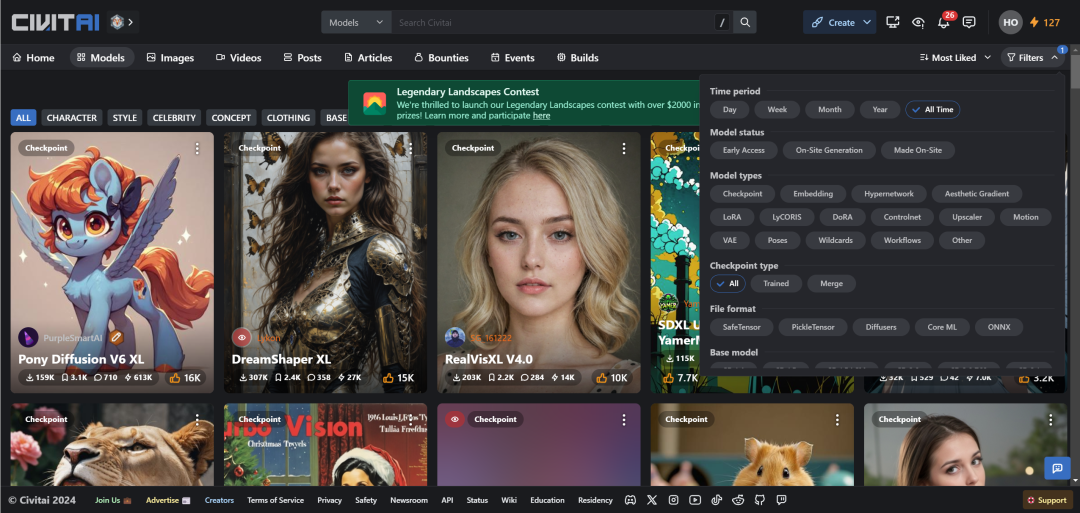Toggle the browsing mode eye icon
1080x513 pixels.
click(x=918, y=22)
